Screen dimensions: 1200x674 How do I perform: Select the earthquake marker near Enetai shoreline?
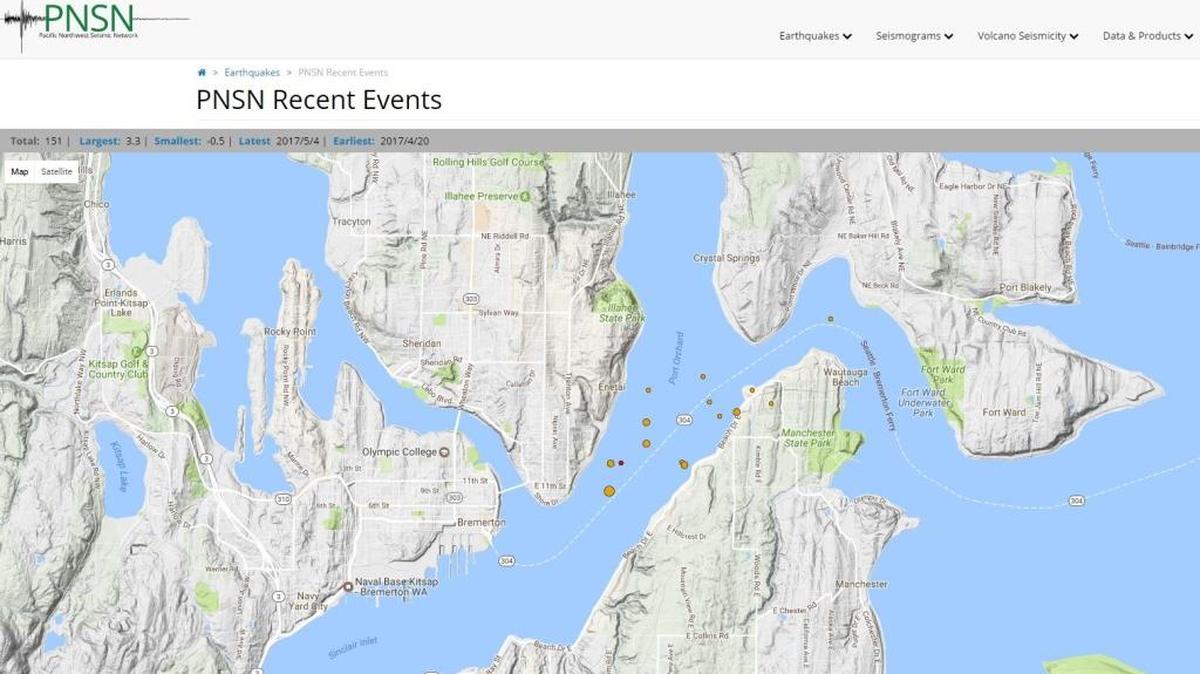[x=647, y=389]
